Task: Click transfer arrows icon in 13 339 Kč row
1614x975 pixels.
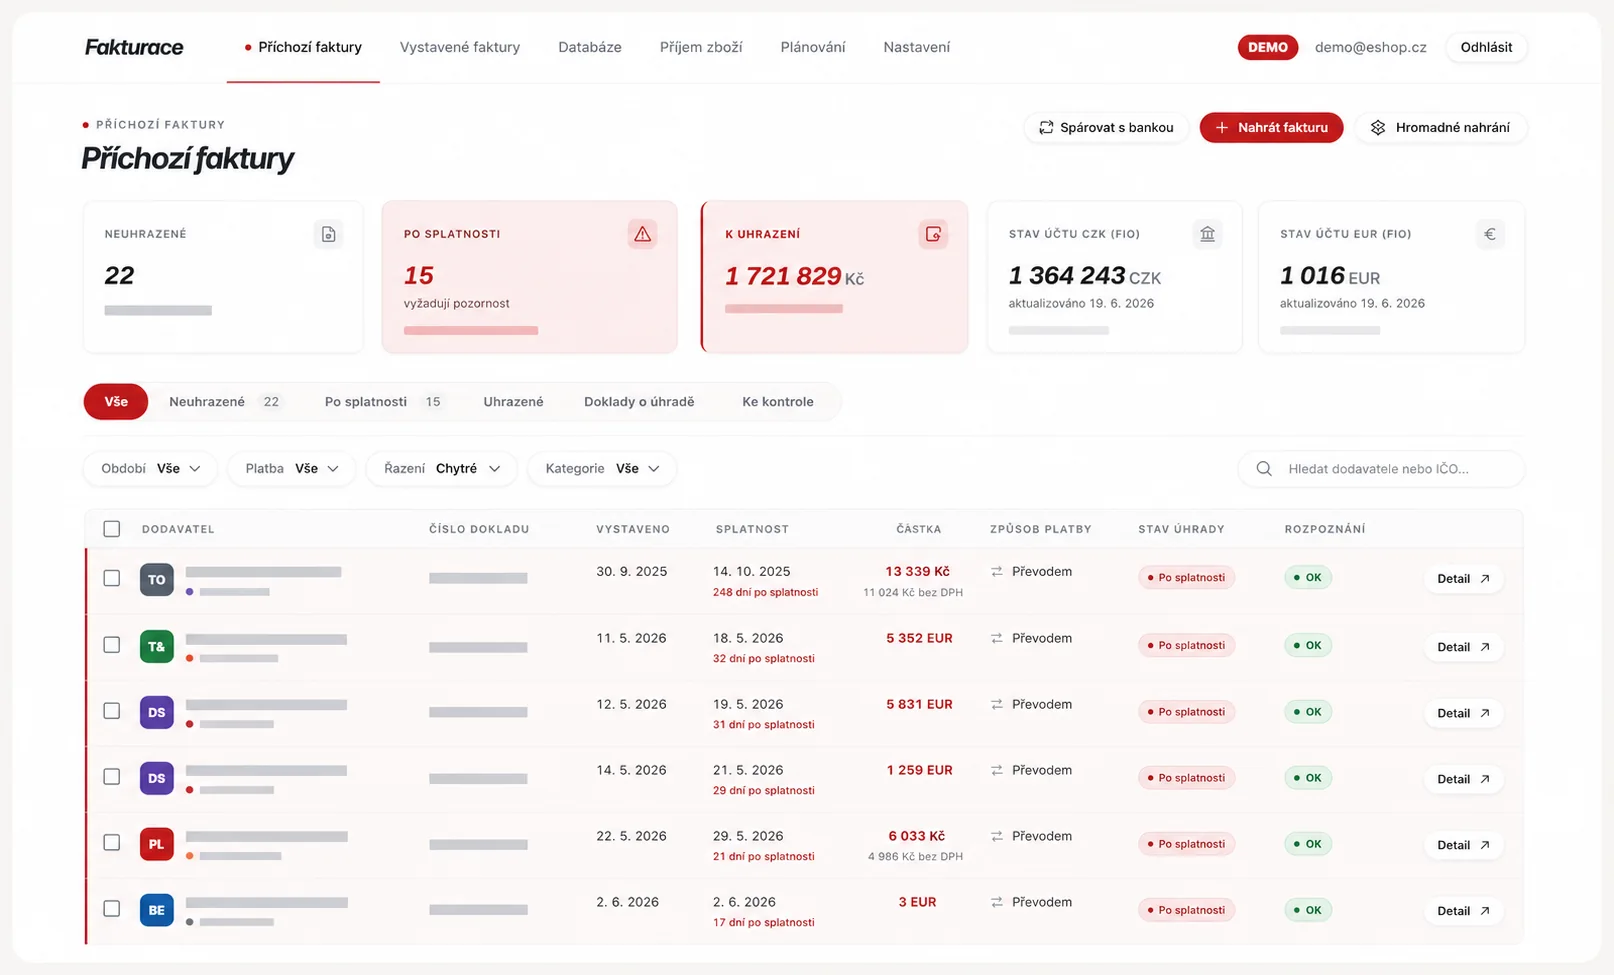Action: (997, 572)
